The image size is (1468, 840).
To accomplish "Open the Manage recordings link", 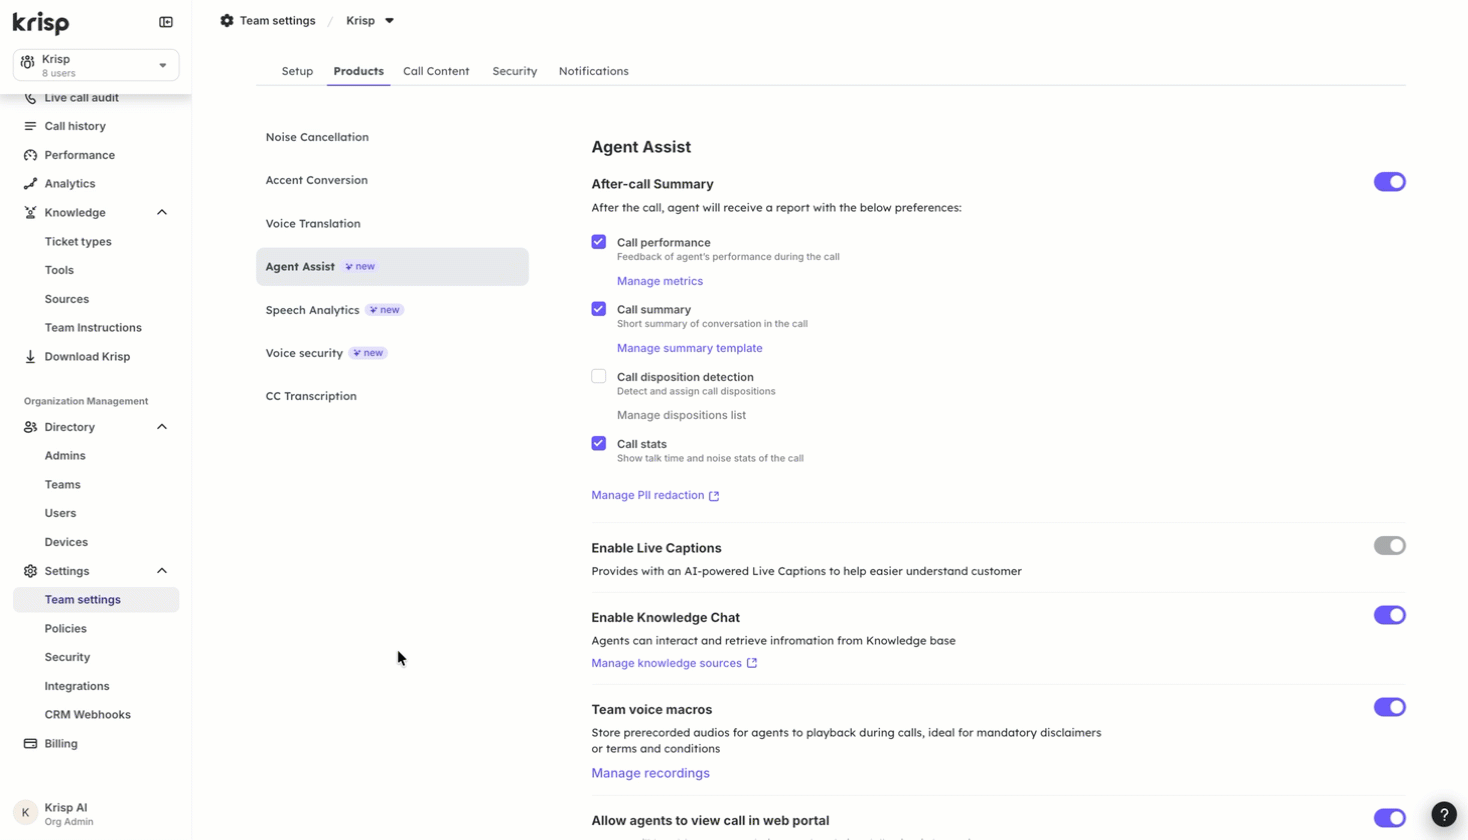I will point(650,773).
